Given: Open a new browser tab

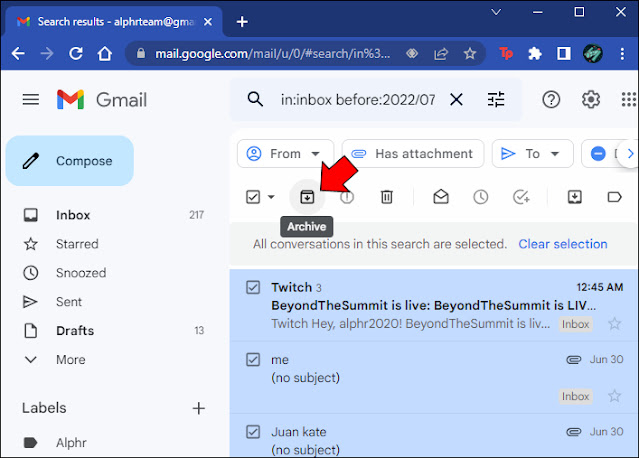Looking at the screenshot, I should click(x=242, y=22).
